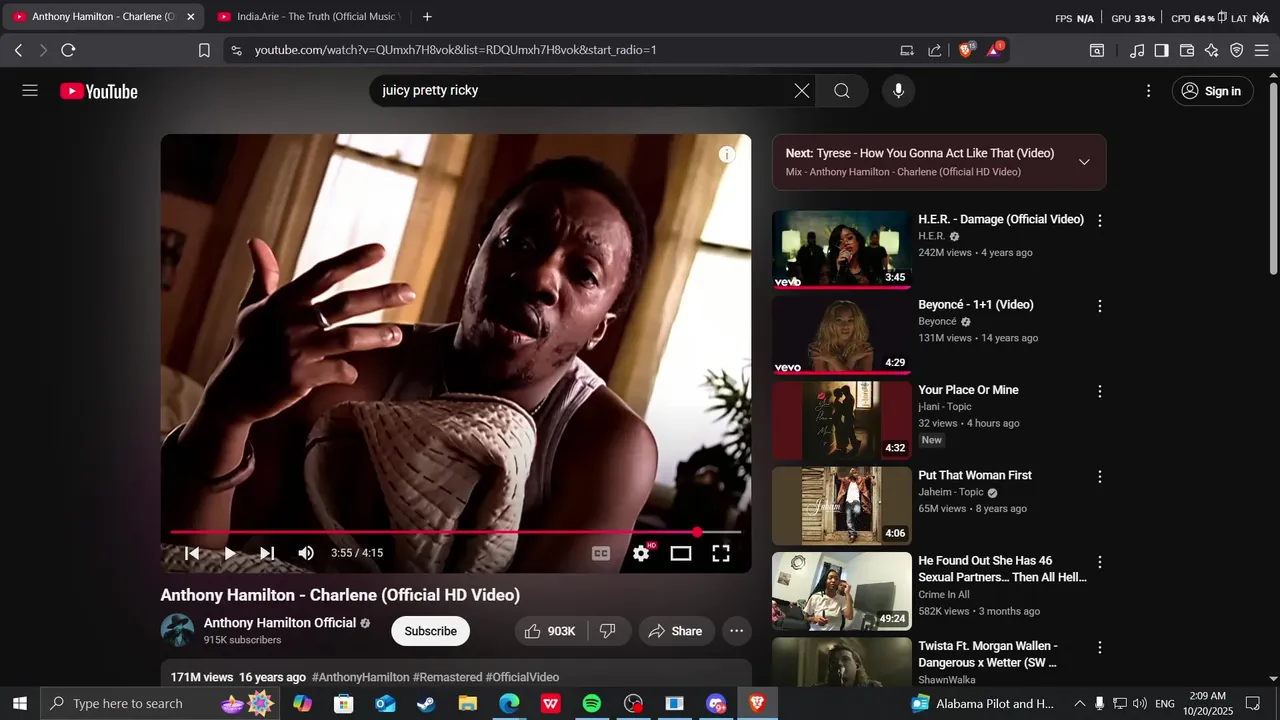The image size is (1280, 720).
Task: Open player settings gear
Action: (642, 553)
